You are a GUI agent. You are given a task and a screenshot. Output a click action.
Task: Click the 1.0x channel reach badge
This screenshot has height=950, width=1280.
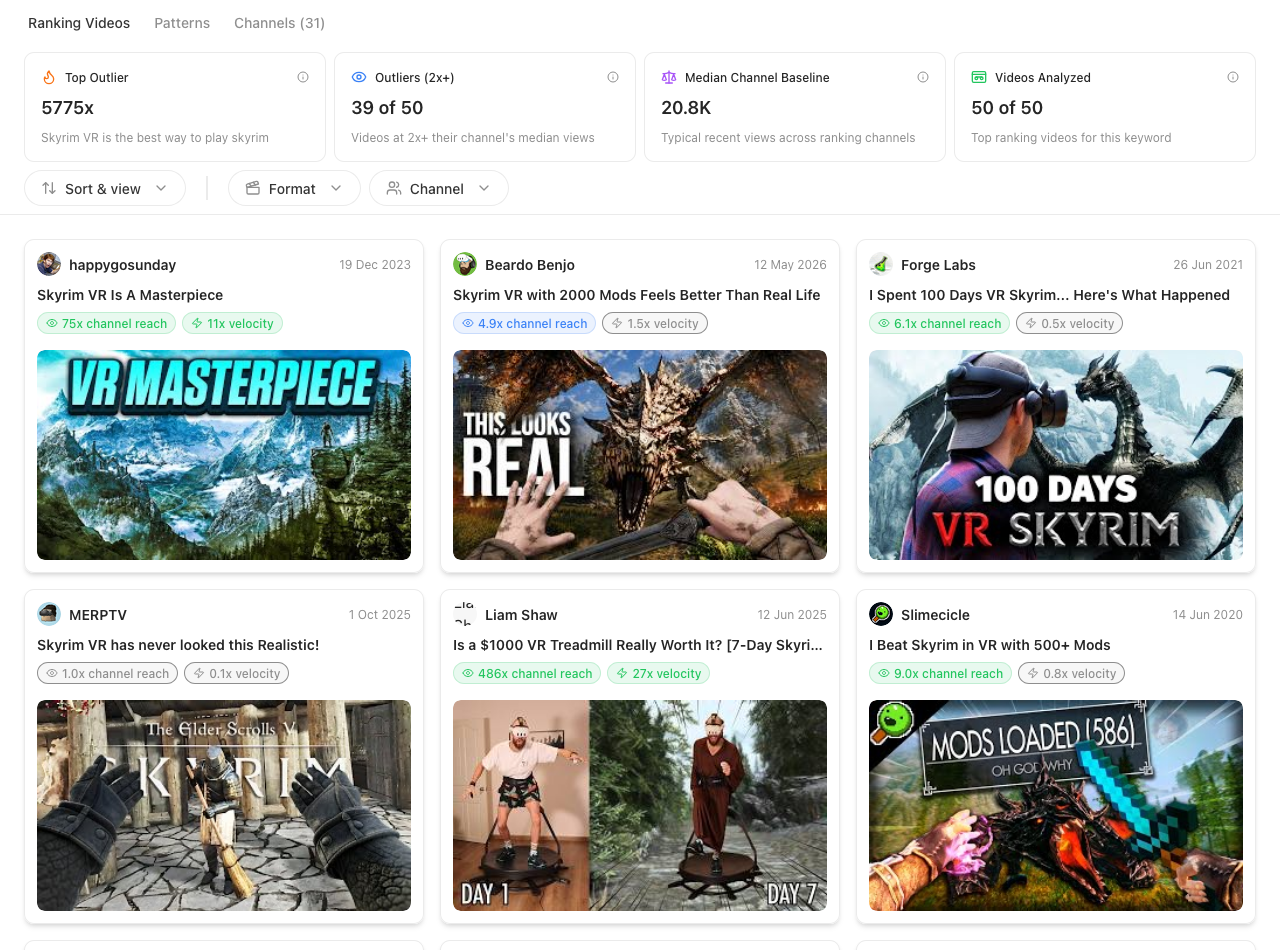[107, 673]
